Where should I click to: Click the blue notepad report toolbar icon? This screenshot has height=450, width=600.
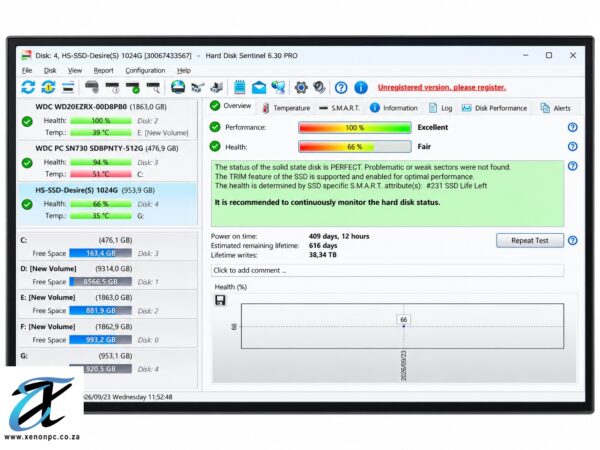click(240, 87)
